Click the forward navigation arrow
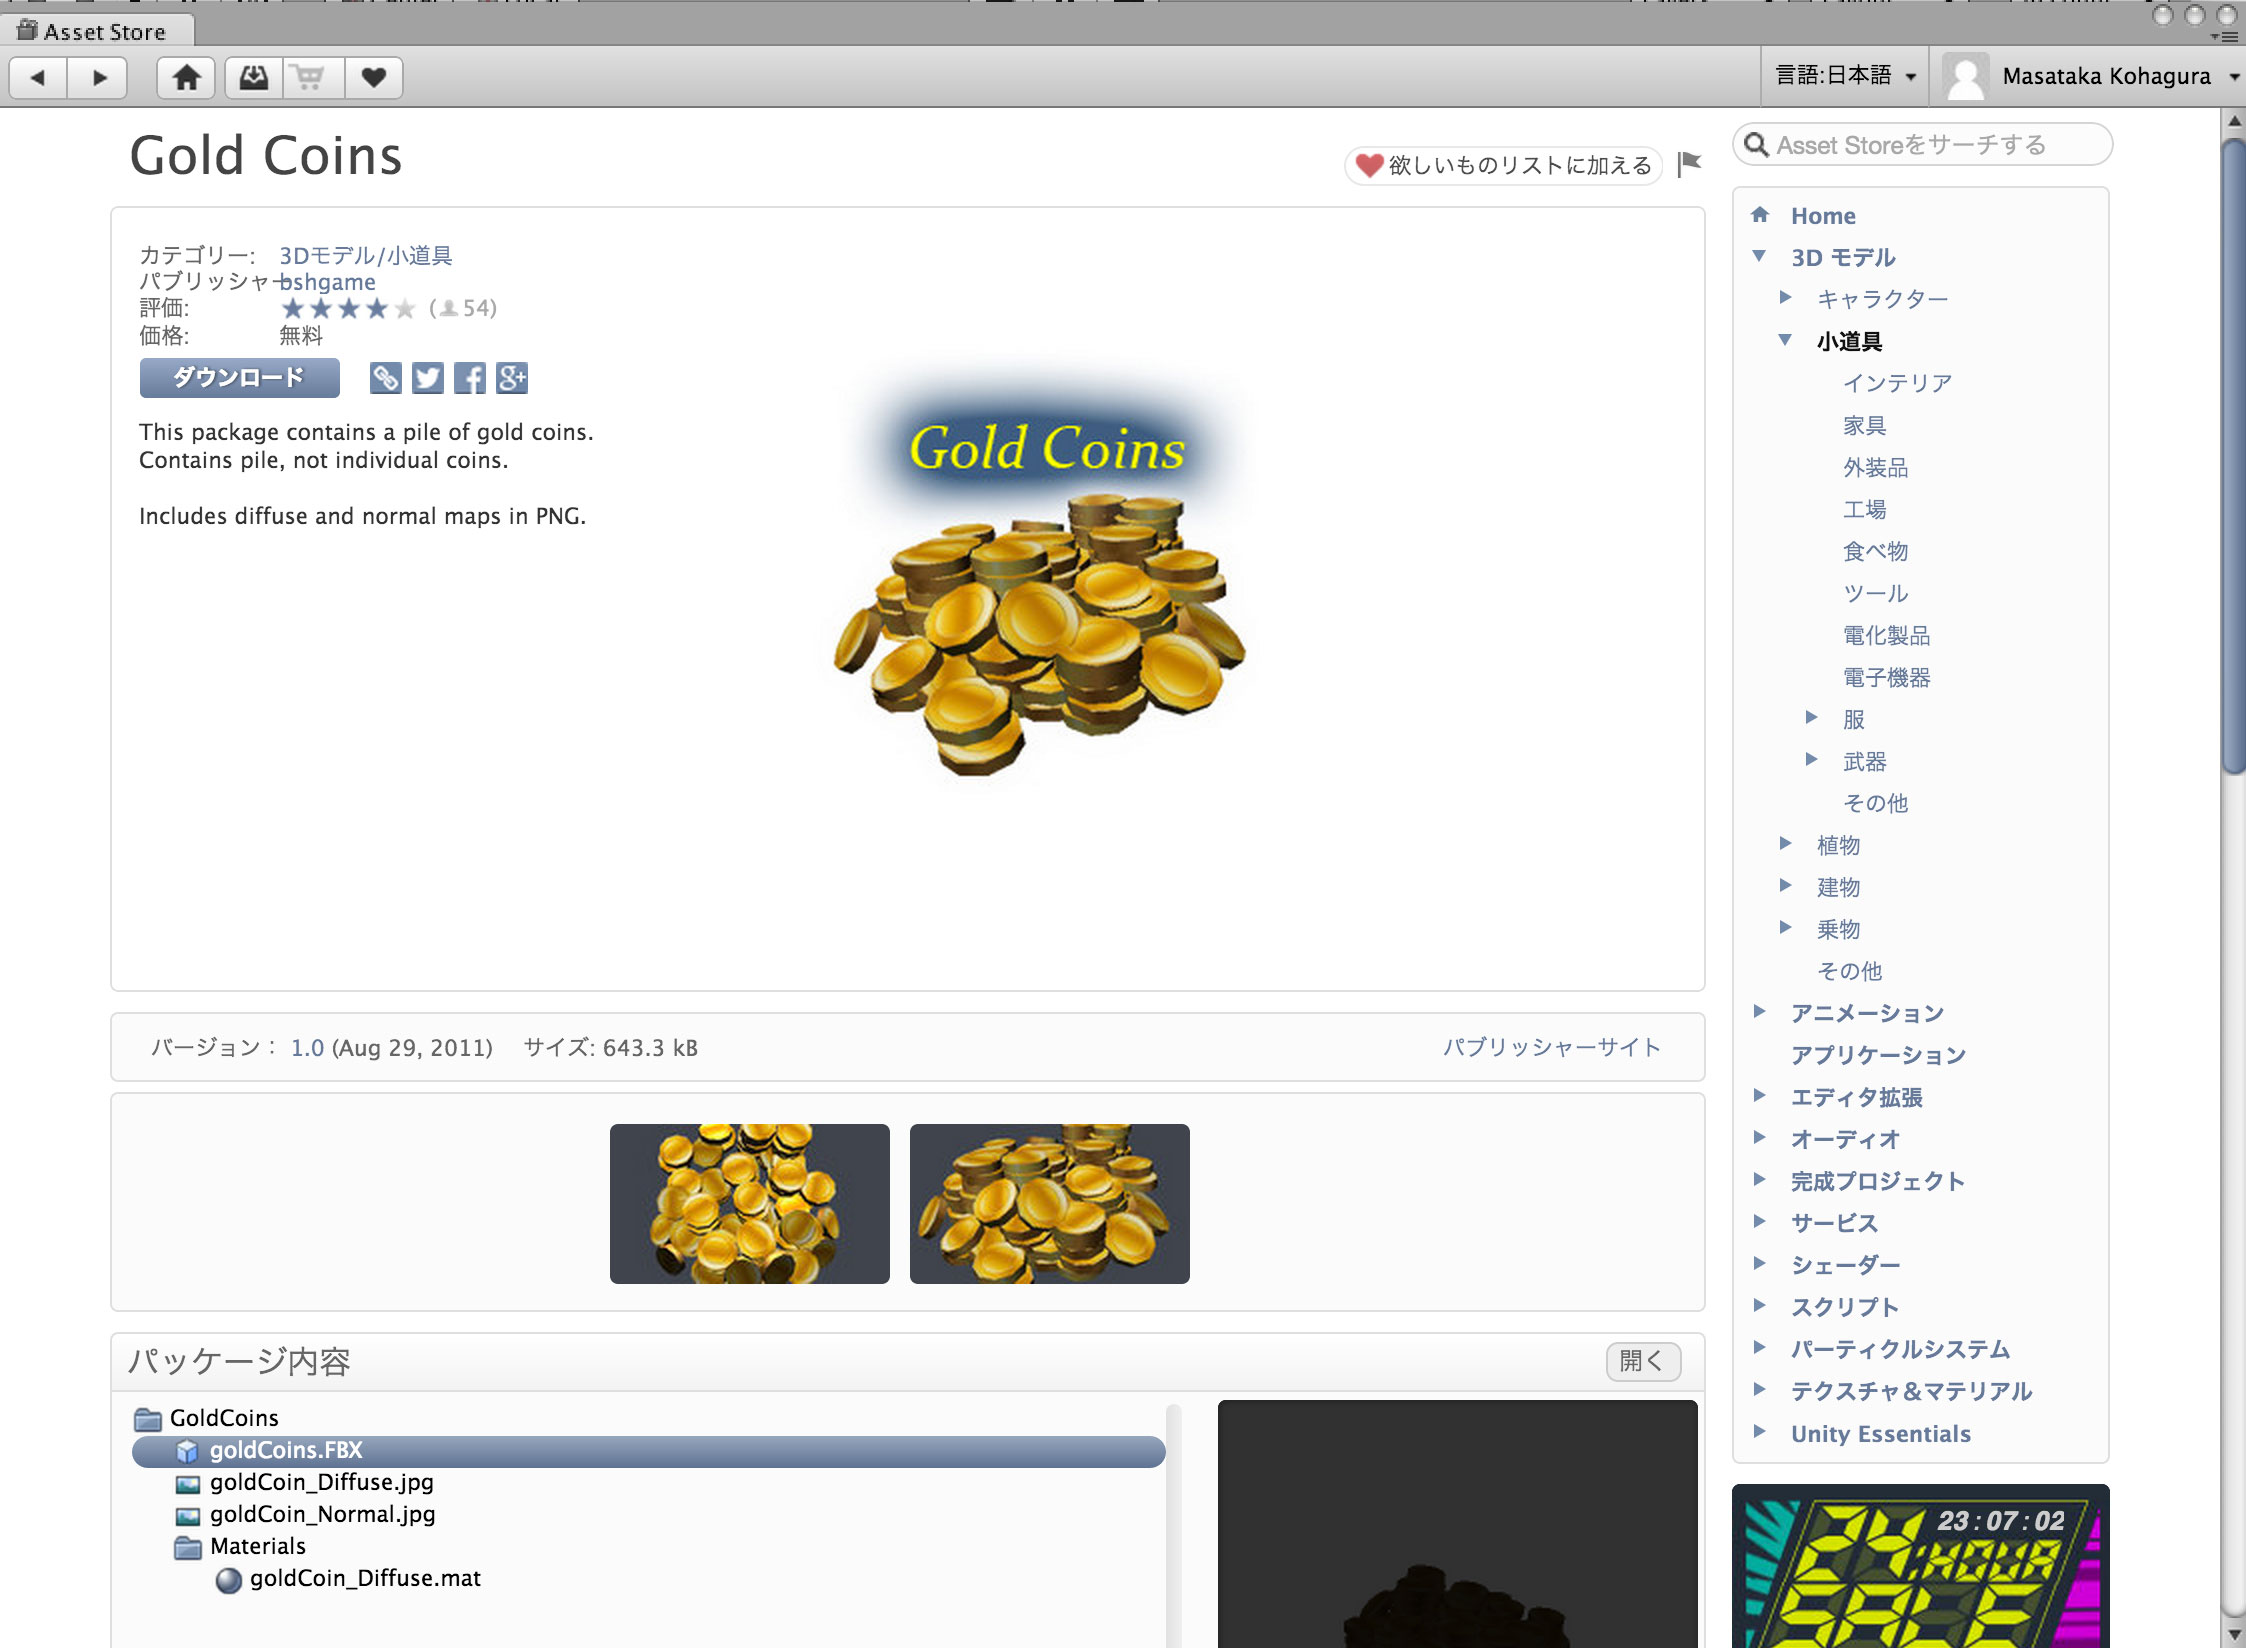 [98, 78]
